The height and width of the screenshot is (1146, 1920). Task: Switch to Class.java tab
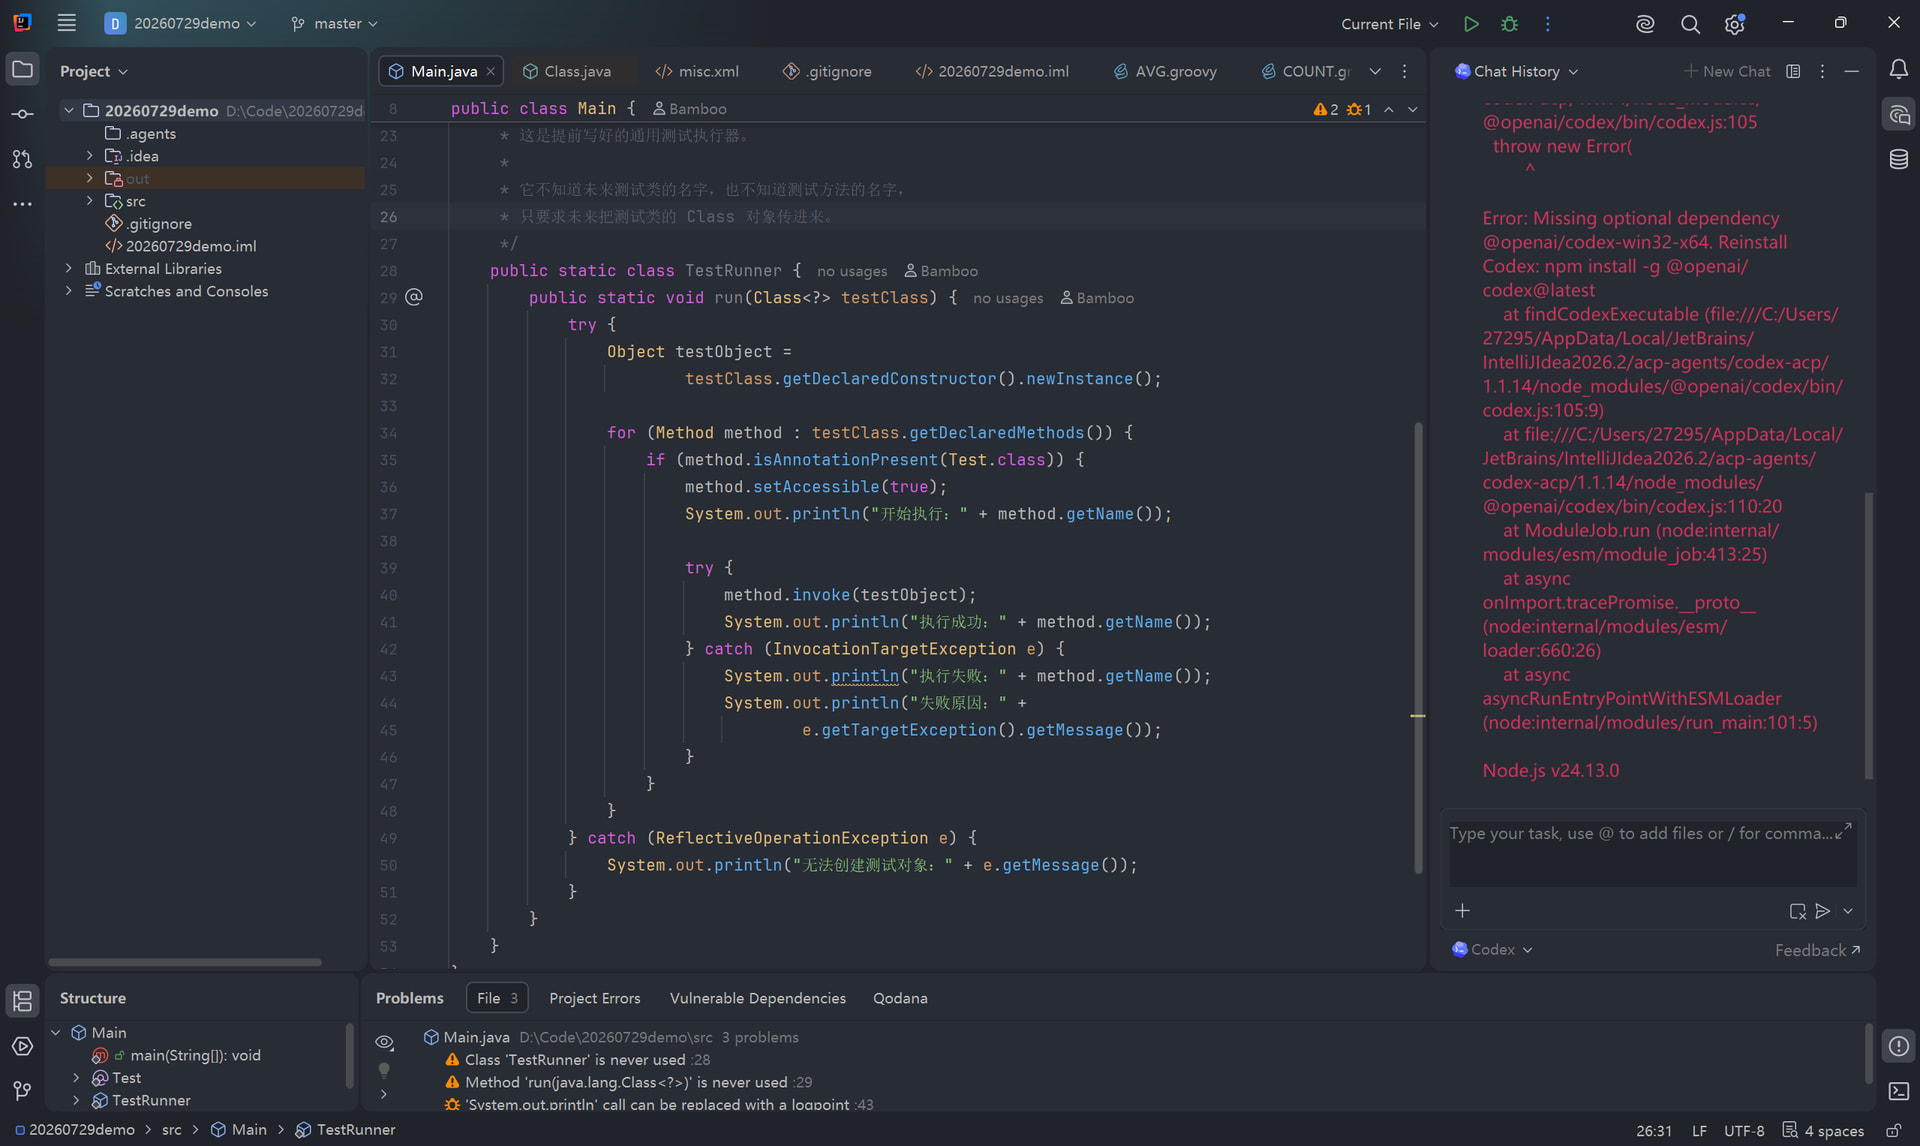[567, 71]
